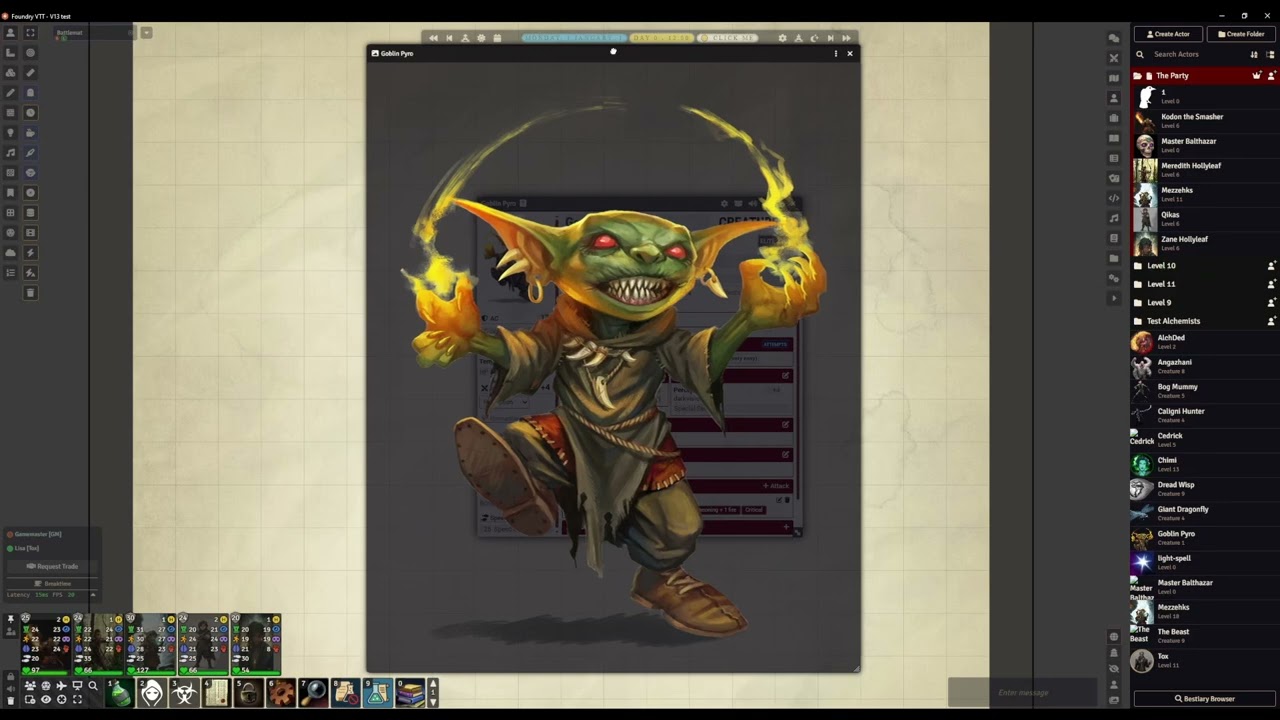Select the Measurement ruler tool
Screen dimensions: 1280x720
(x=30, y=73)
